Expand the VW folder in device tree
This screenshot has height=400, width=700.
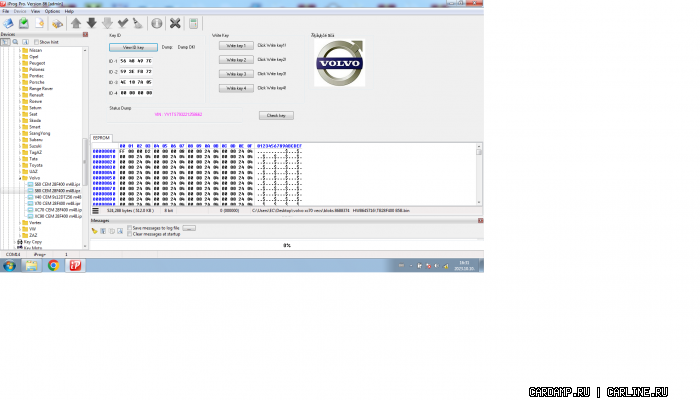pos(20,229)
